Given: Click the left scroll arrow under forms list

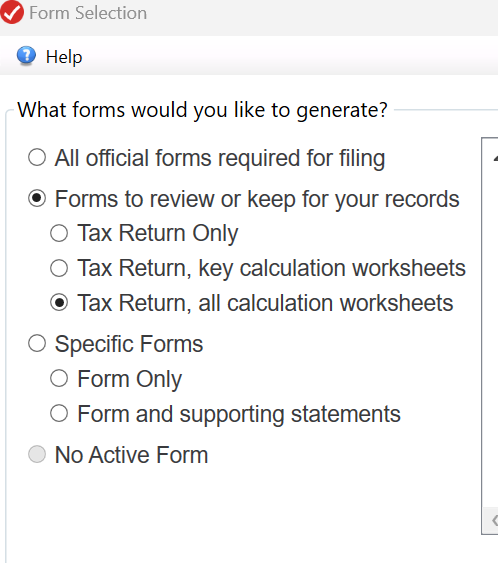Looking at the screenshot, I should [494, 520].
